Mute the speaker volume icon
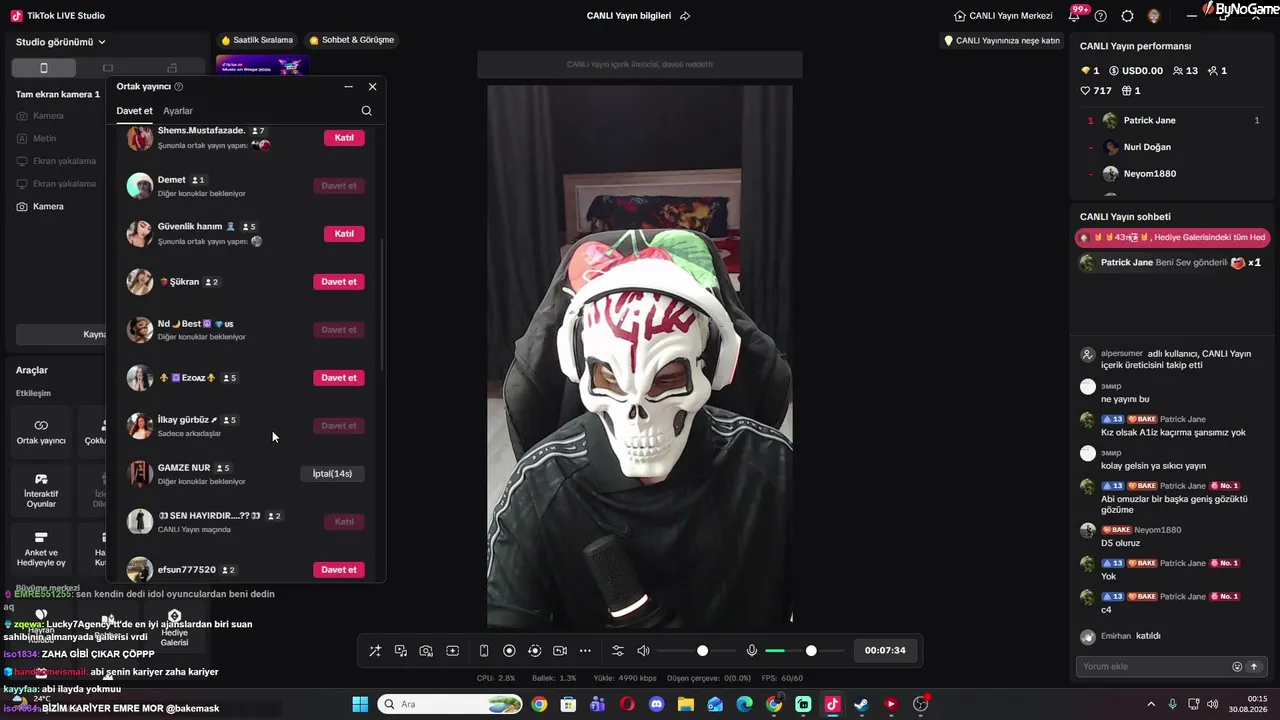The height and width of the screenshot is (720, 1280). [x=643, y=651]
